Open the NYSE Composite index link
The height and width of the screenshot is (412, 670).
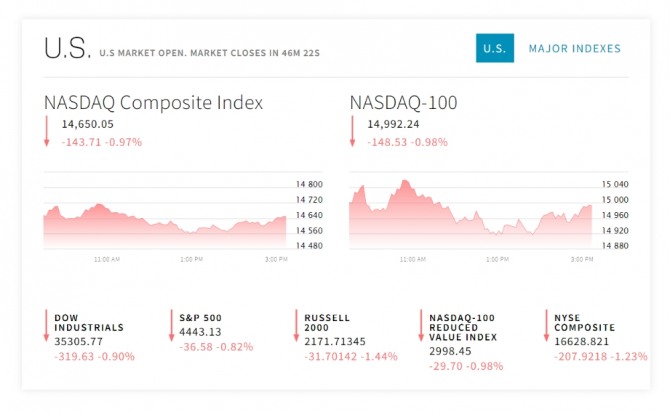[x=585, y=322]
